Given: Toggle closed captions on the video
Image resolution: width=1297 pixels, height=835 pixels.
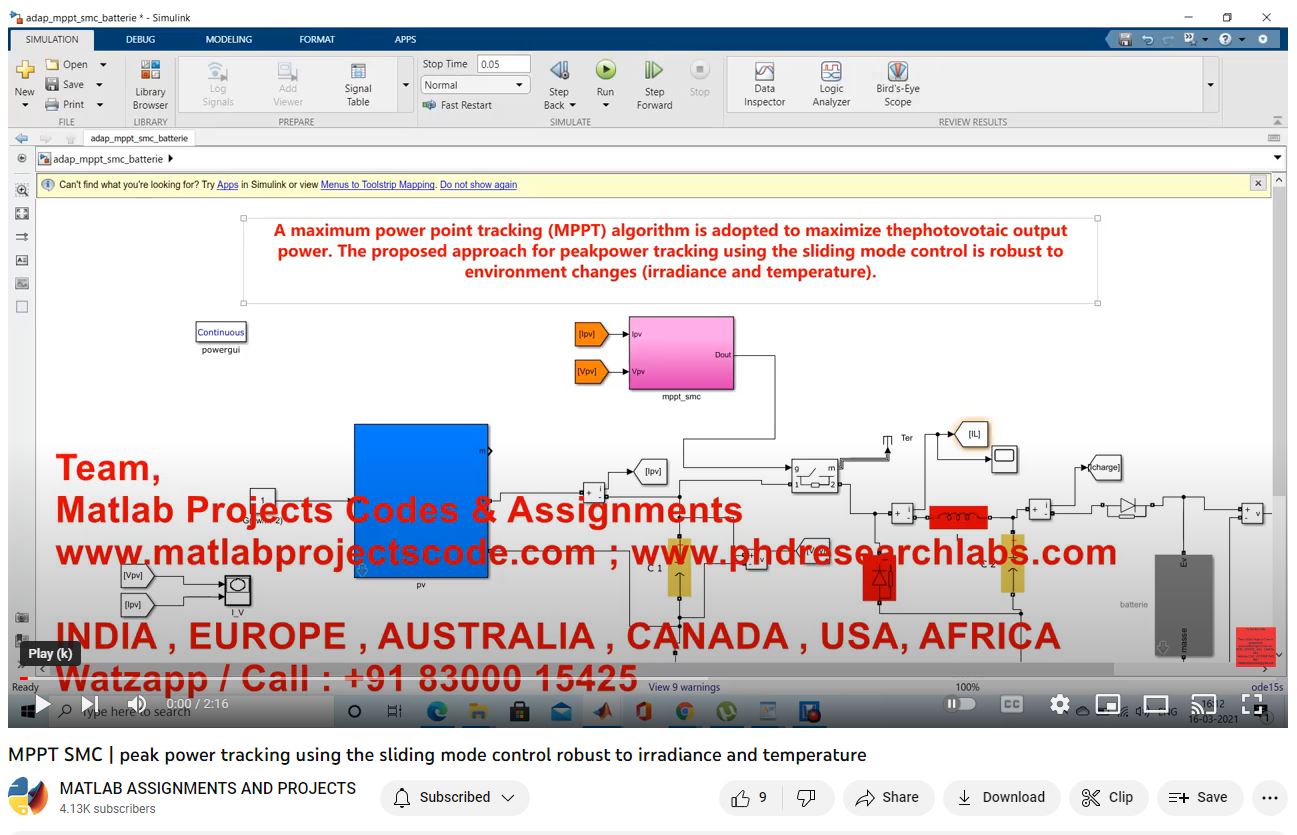Looking at the screenshot, I should [x=1012, y=704].
